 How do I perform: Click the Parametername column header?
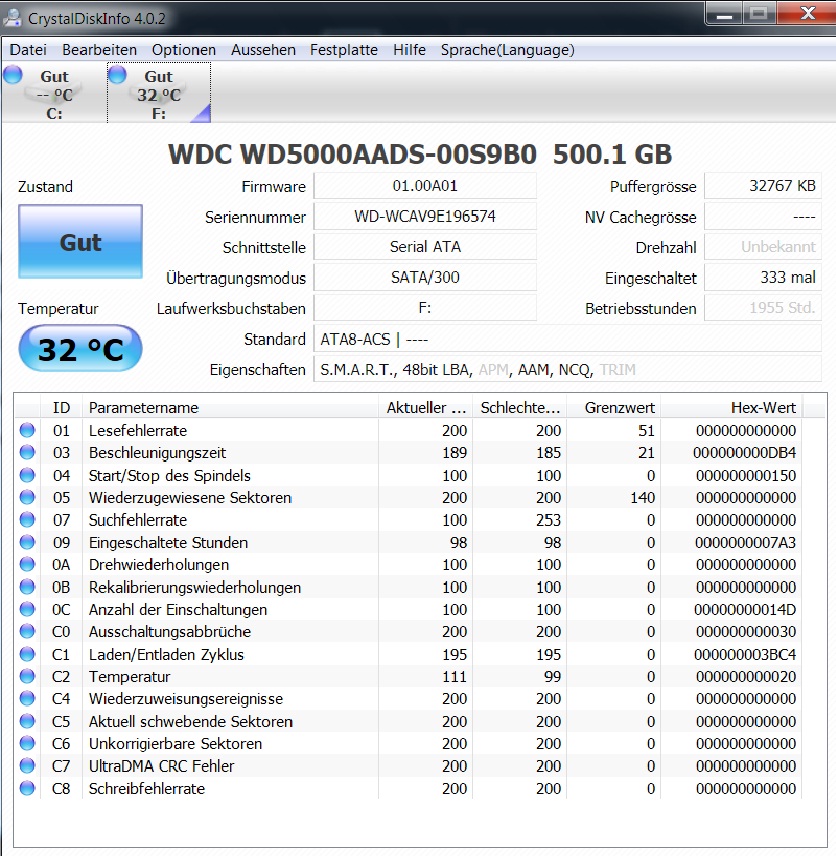tap(230, 407)
